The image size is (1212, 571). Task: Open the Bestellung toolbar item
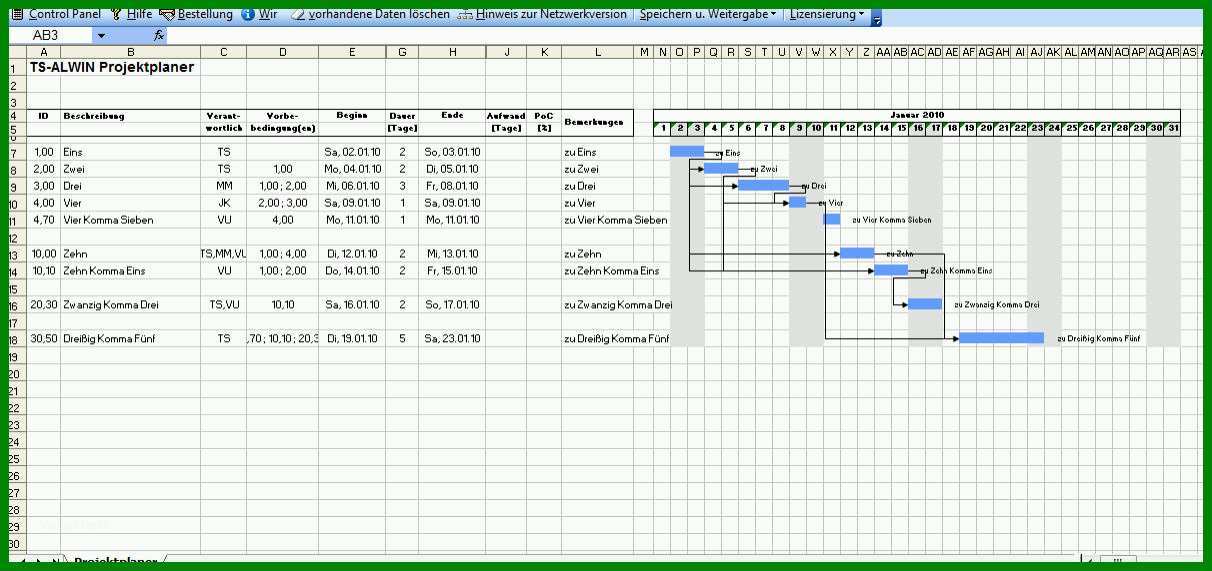195,14
